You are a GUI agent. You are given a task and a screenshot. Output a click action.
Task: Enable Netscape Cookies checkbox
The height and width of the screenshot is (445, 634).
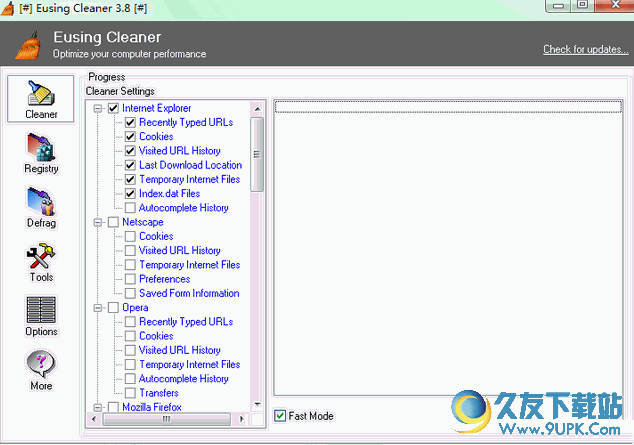[130, 236]
